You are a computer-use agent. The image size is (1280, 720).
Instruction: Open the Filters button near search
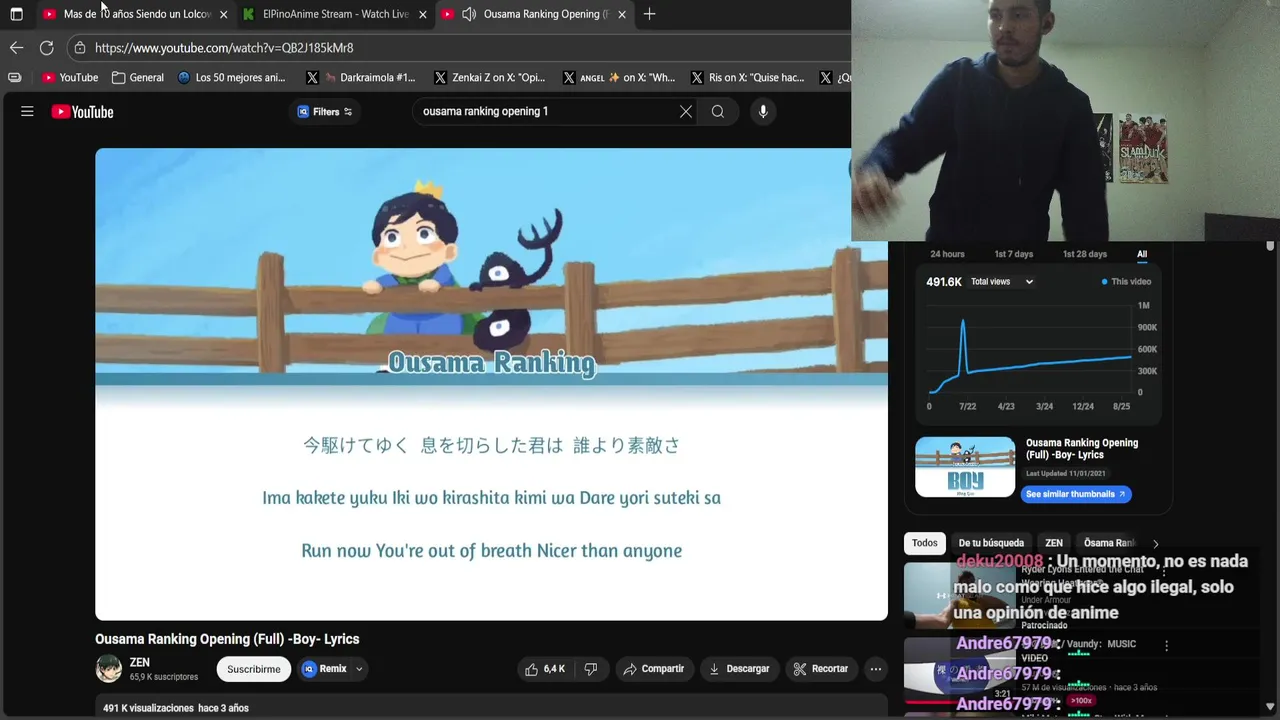[x=325, y=111]
